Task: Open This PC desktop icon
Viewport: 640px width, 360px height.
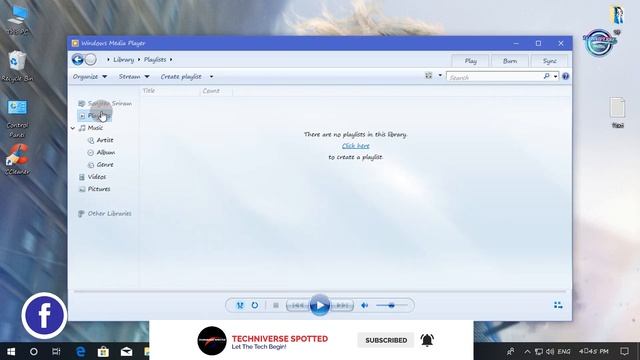Action: (17, 20)
